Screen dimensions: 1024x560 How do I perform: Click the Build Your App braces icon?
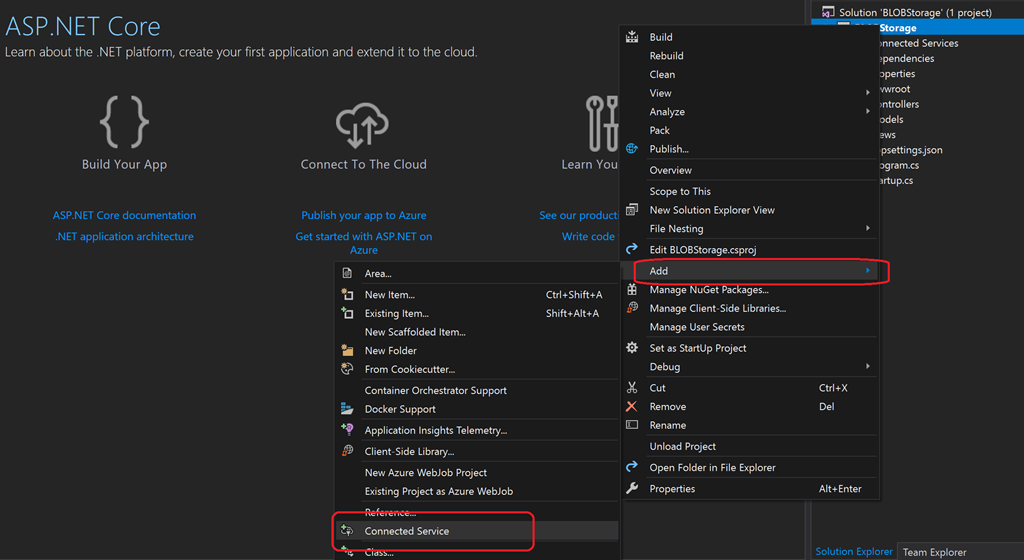click(124, 122)
